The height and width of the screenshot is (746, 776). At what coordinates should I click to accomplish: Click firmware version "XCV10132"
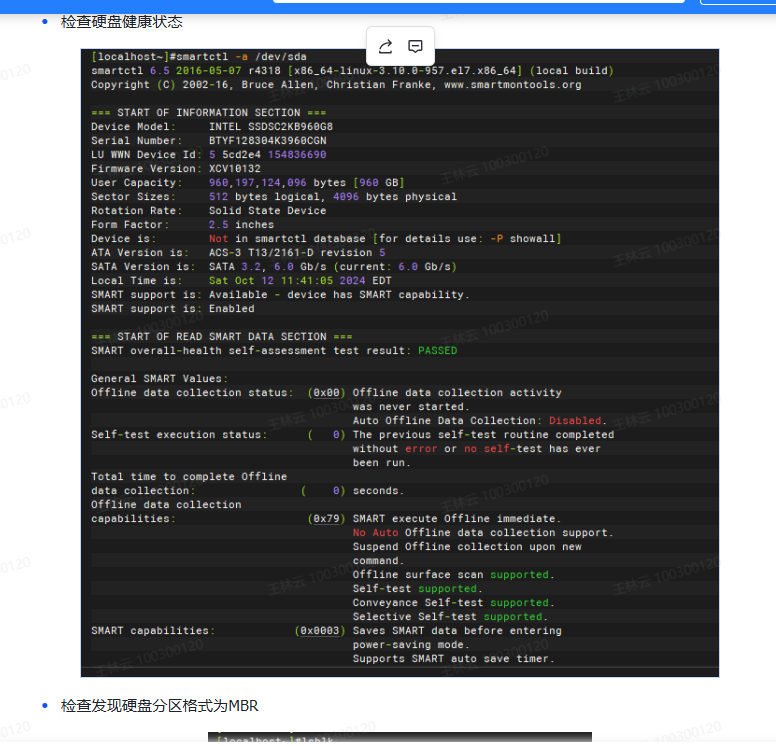235,169
